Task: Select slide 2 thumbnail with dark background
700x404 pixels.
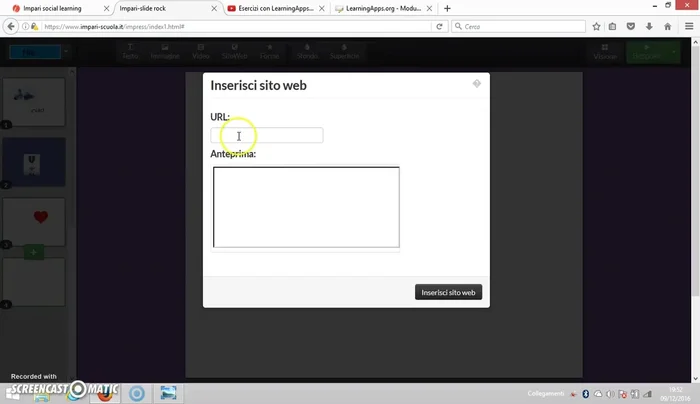Action: (34, 162)
